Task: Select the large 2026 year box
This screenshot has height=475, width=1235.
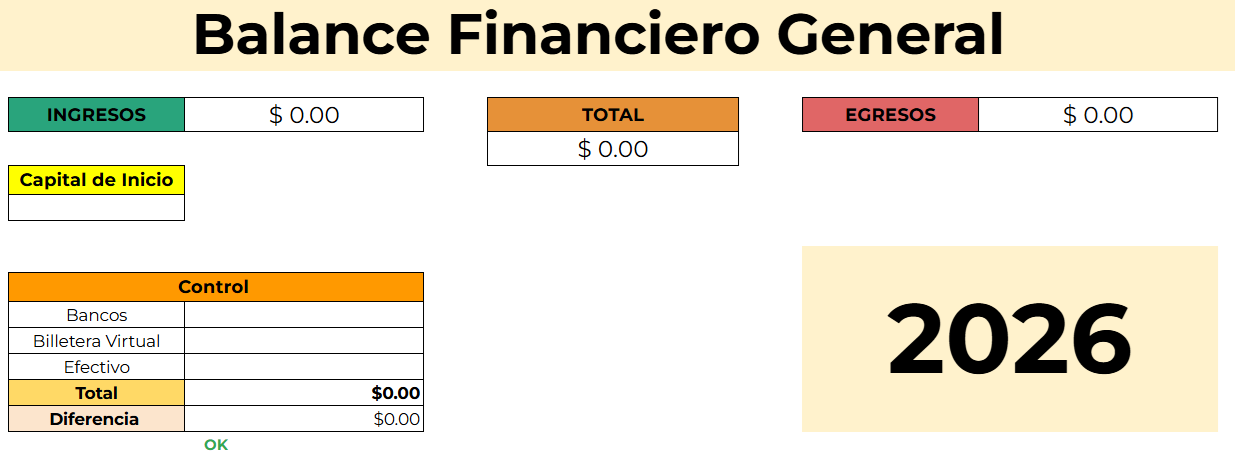Action: point(1009,339)
